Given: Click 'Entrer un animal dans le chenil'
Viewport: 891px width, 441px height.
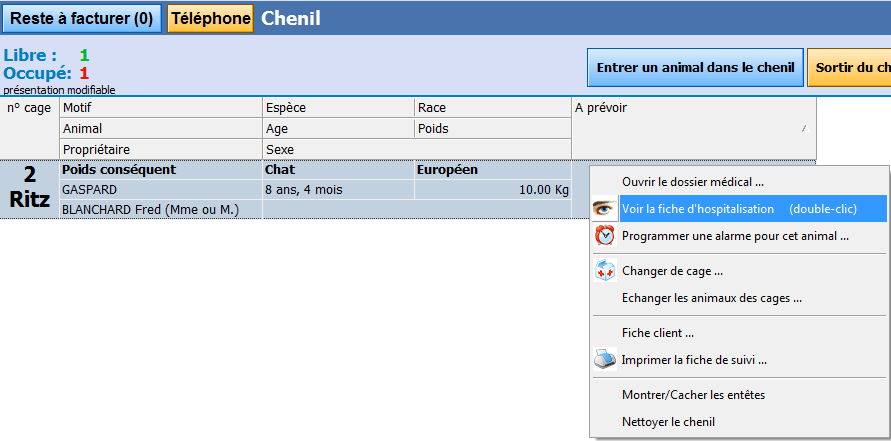Looking at the screenshot, I should pyautogui.click(x=695, y=68).
